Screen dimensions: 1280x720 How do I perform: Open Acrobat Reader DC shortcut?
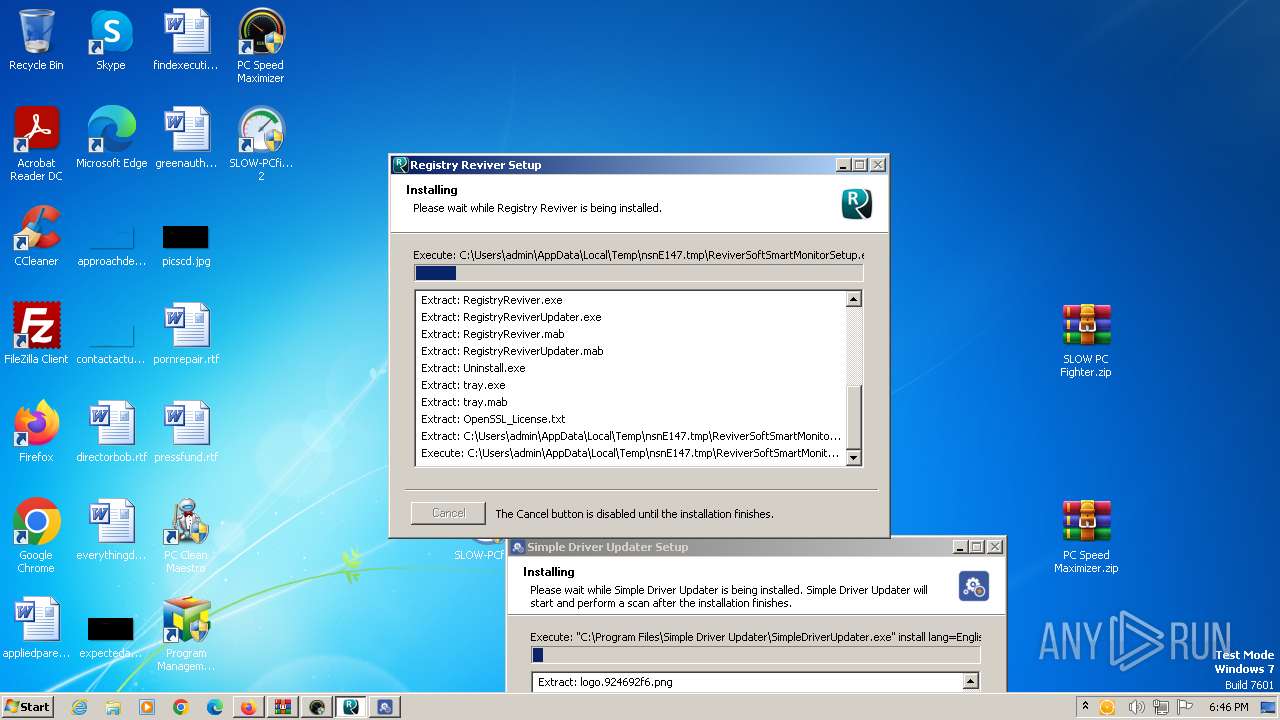click(x=36, y=144)
